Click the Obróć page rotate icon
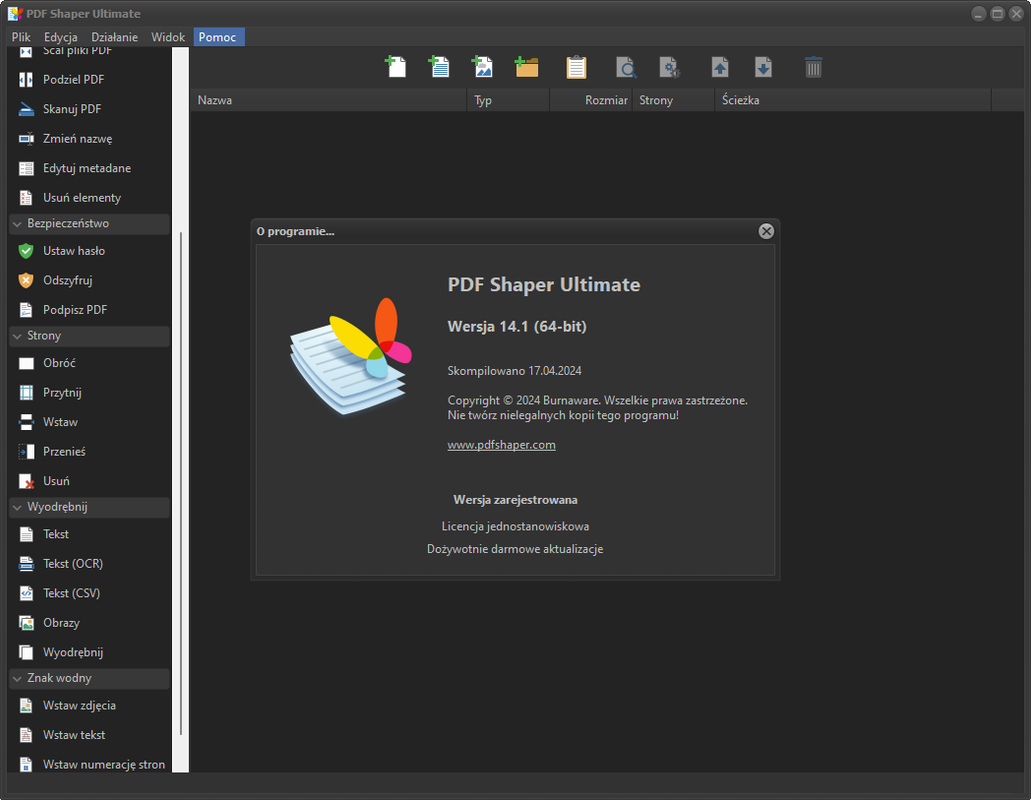The image size is (1031, 800). coord(26,363)
